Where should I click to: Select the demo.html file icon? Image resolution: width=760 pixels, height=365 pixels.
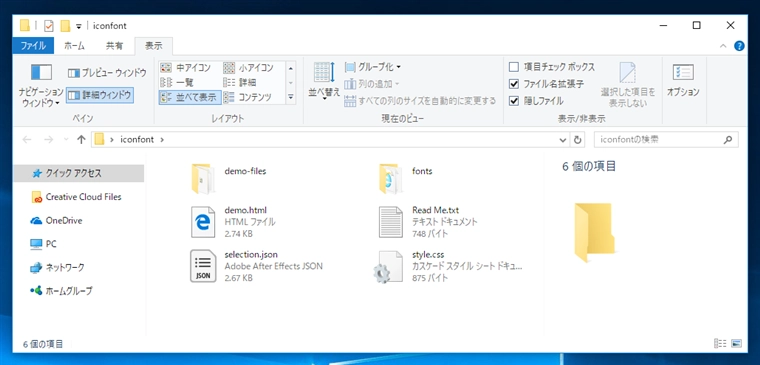(203, 222)
